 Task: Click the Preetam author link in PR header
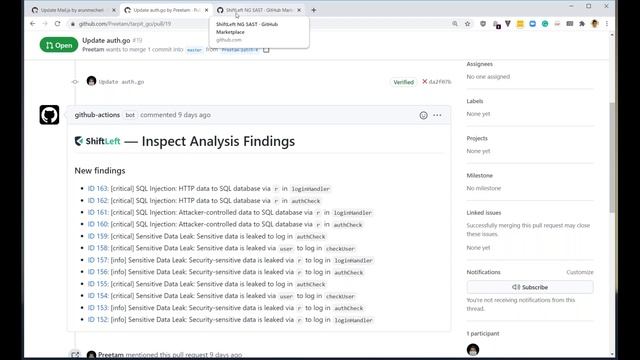93,49
